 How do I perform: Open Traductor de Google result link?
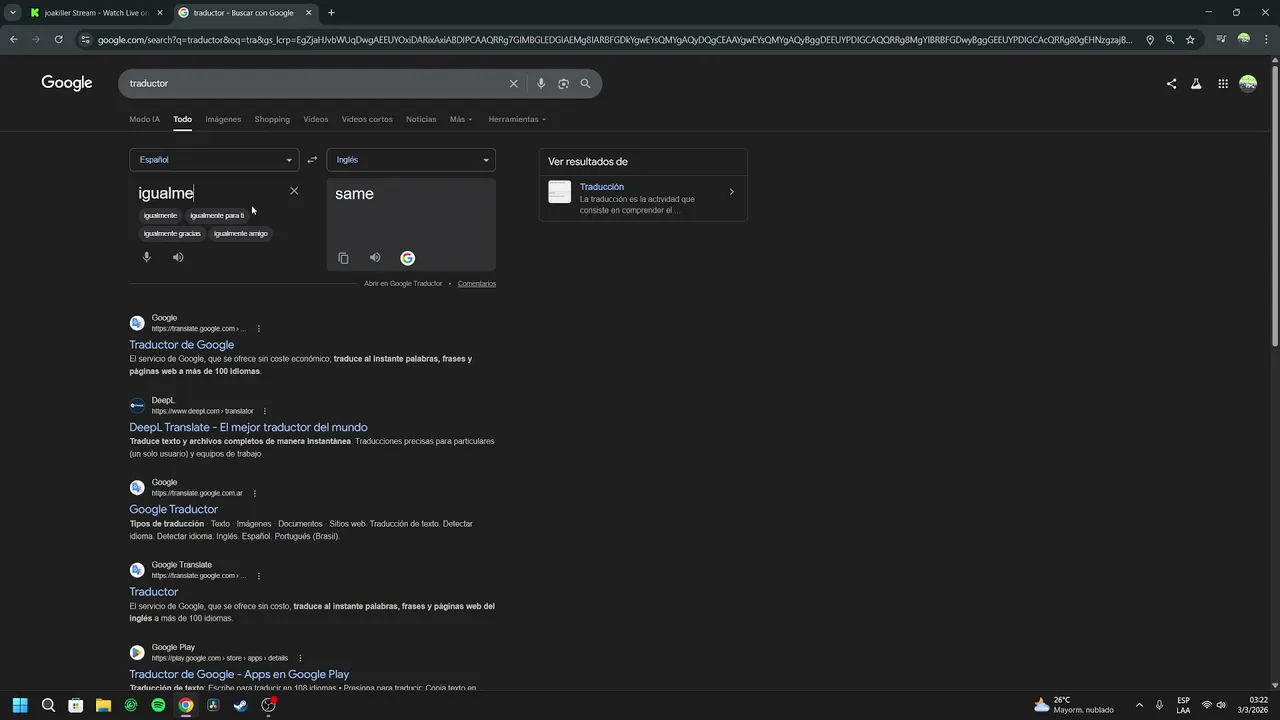click(x=182, y=345)
